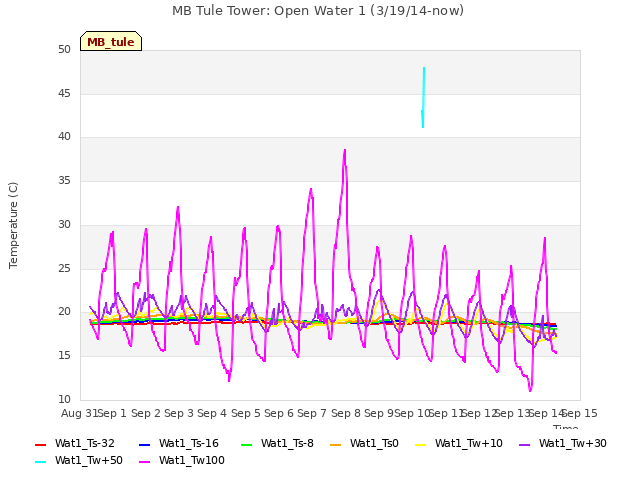Click the cyan Wat1_Tw+50 spike on Sep 10
The height and width of the screenshot is (480, 640).
click(x=423, y=97)
